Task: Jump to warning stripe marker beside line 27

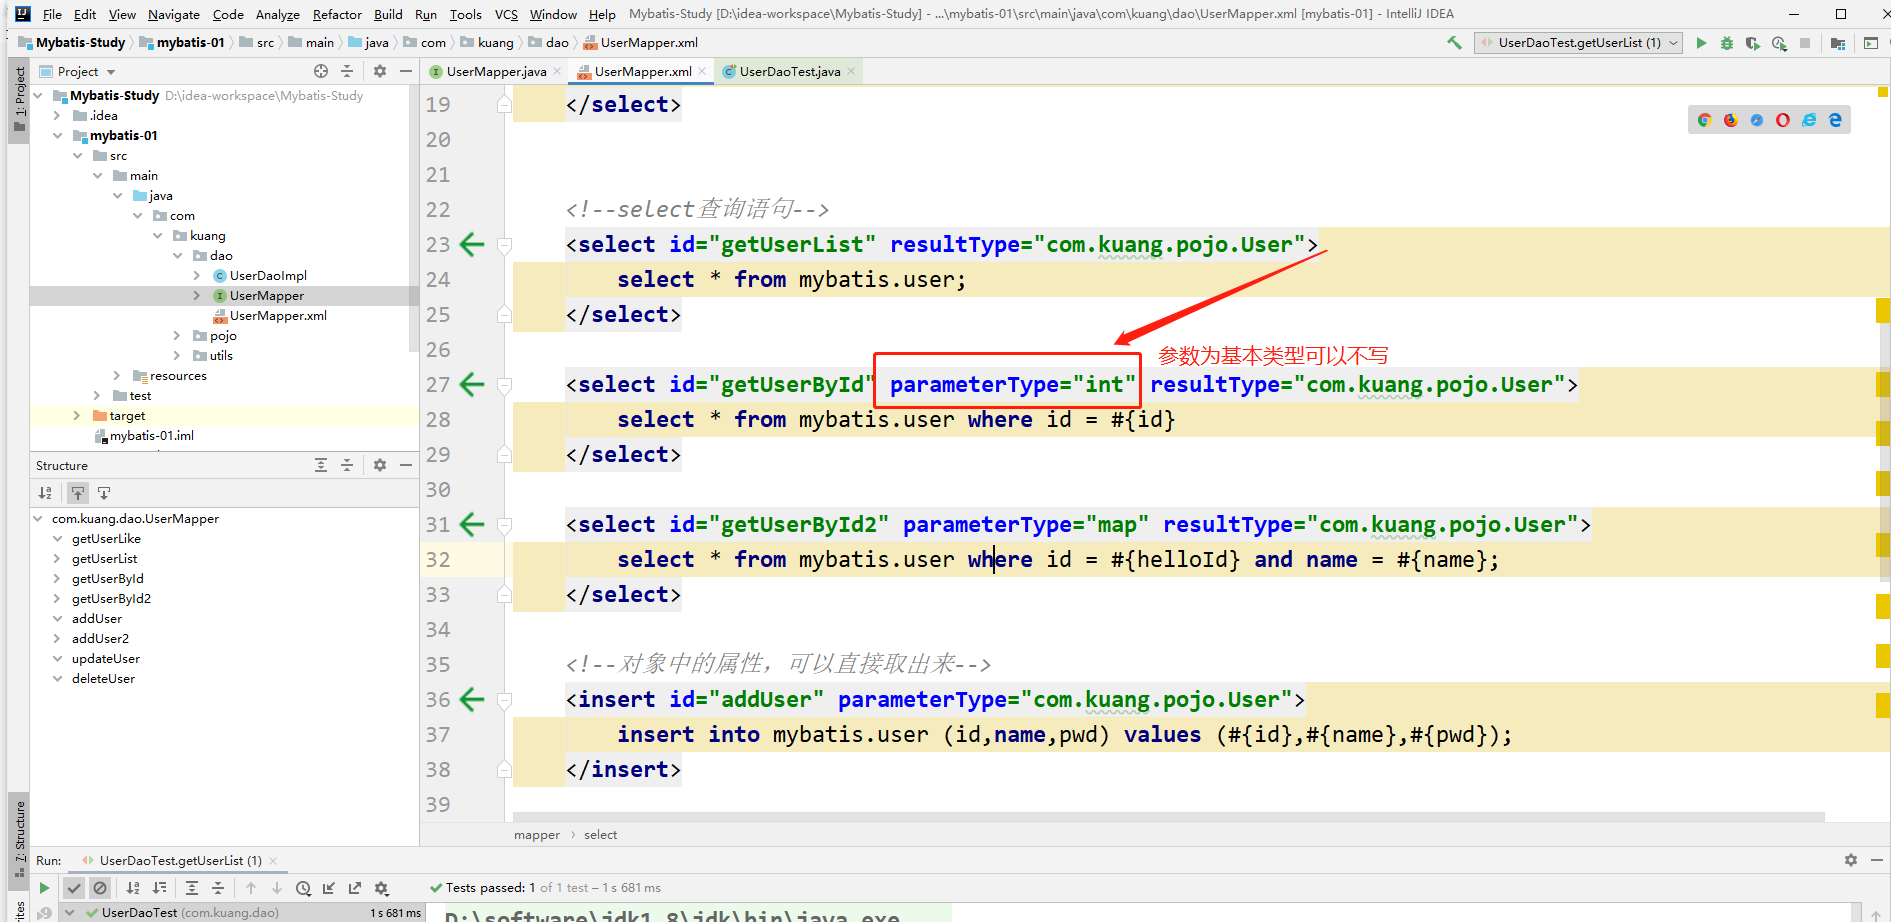Action: tap(1883, 385)
